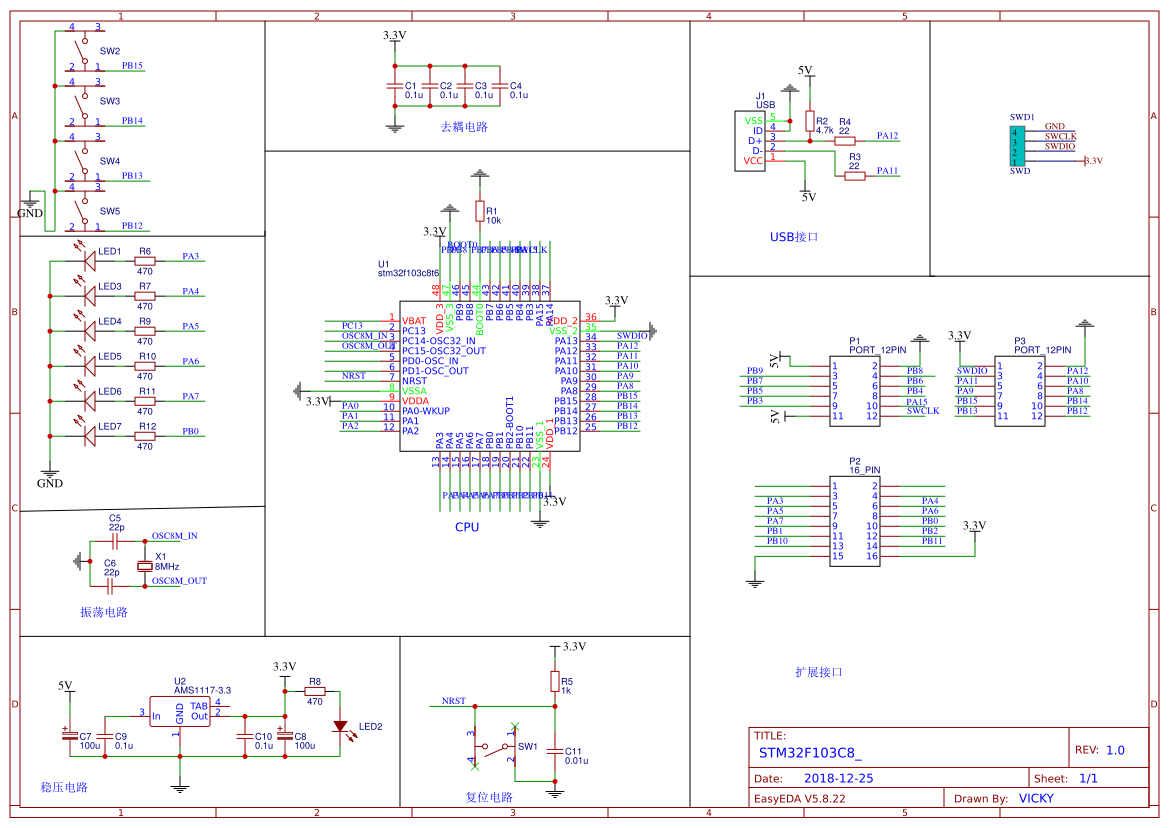1169x828 pixels.
Task: Select the U1 stm32f103c8t6 chip body
Action: 490,376
